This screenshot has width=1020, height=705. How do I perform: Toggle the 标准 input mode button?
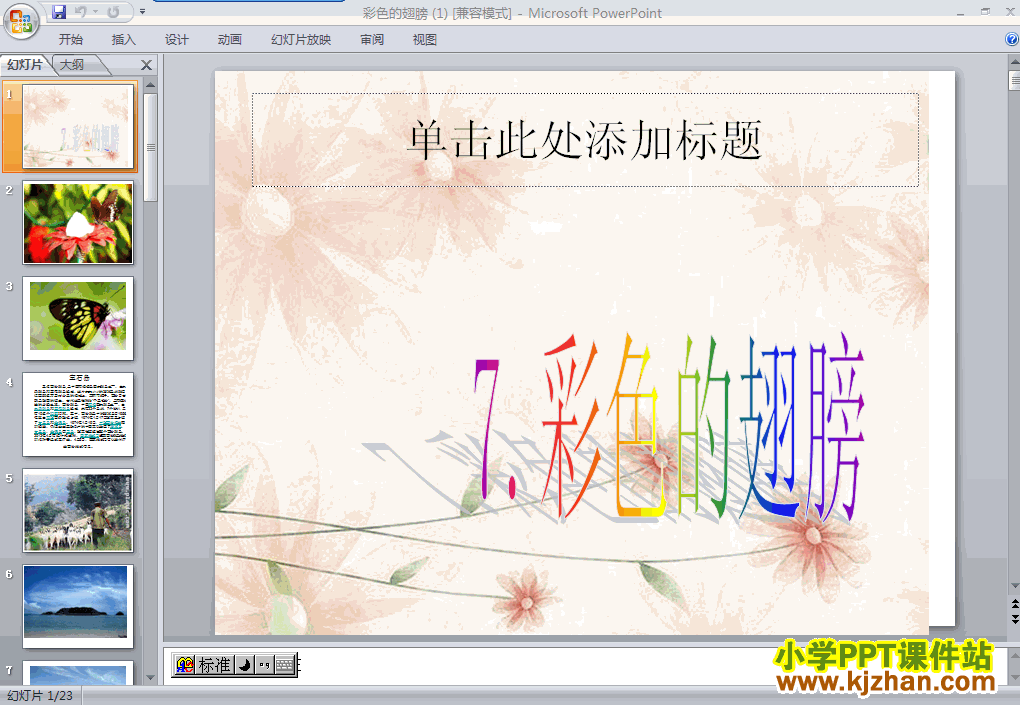(215, 665)
